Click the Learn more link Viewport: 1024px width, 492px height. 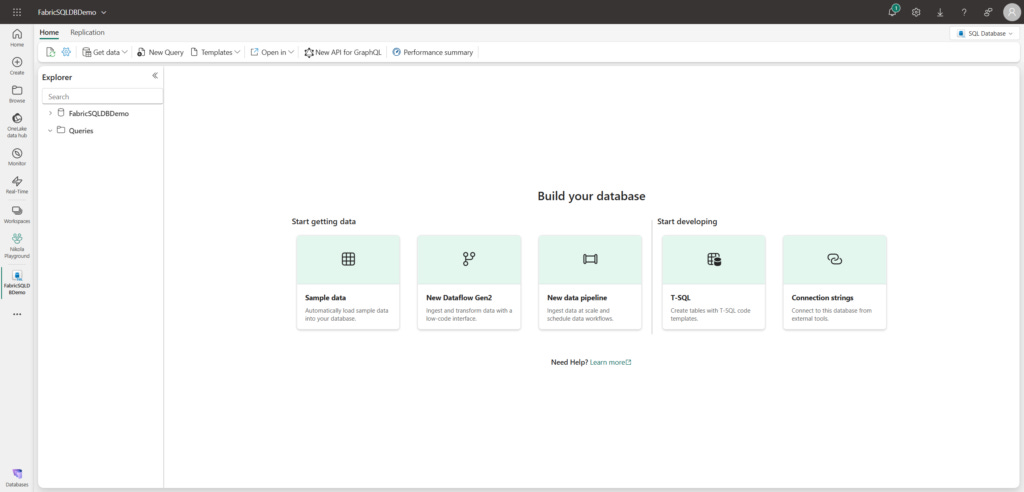click(610, 362)
